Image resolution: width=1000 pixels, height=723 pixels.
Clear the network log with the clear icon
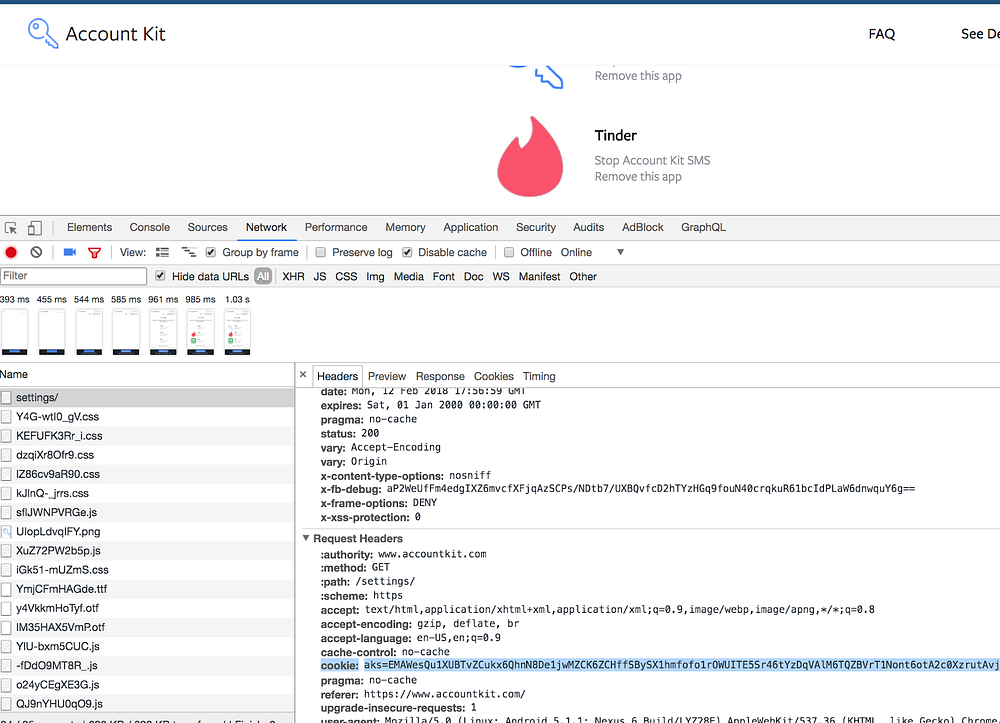36,252
